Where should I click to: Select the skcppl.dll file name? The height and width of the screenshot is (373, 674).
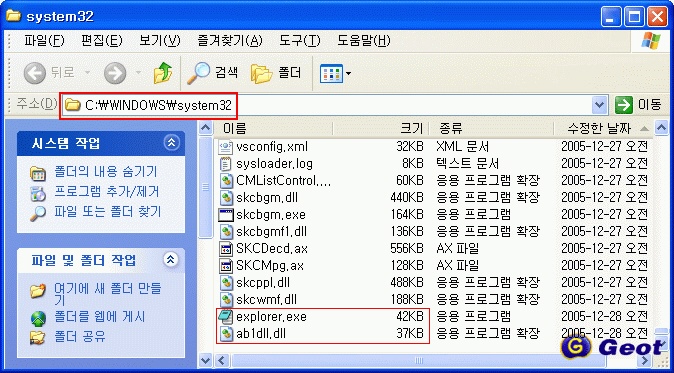[263, 282]
